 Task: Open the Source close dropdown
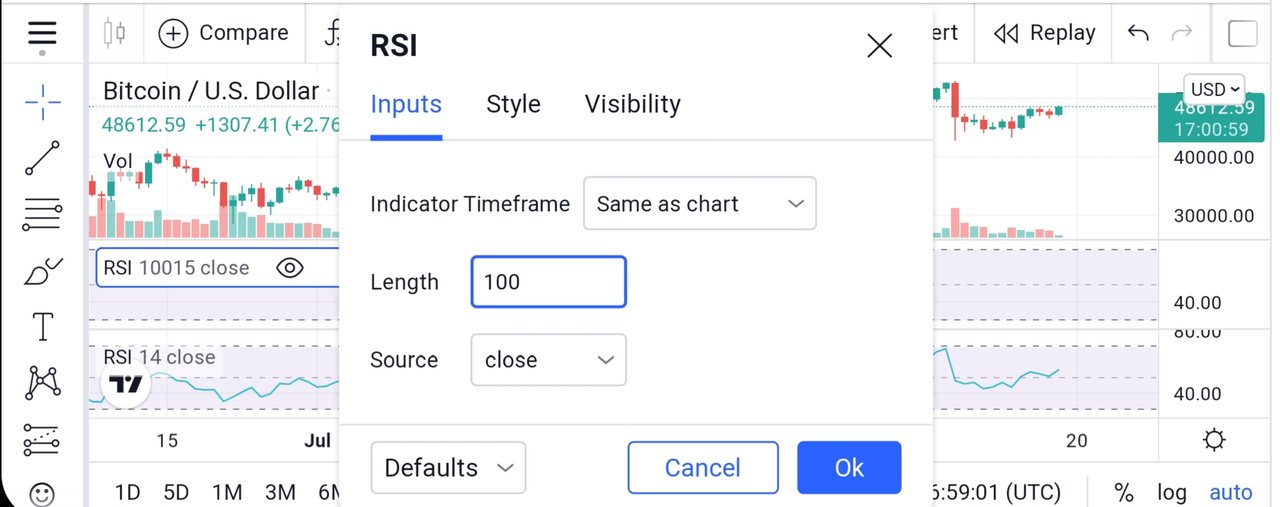(549, 360)
